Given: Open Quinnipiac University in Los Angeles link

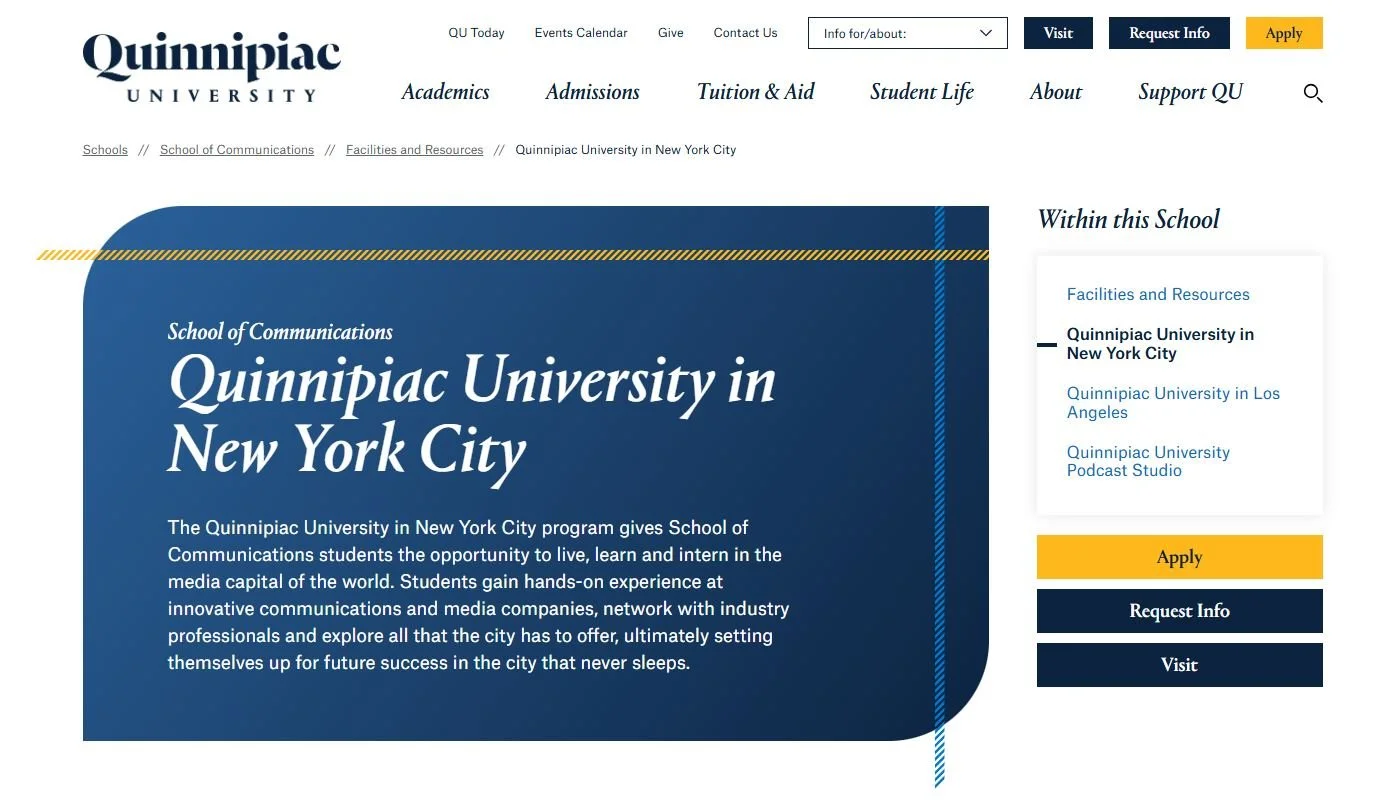Looking at the screenshot, I should 1173,403.
